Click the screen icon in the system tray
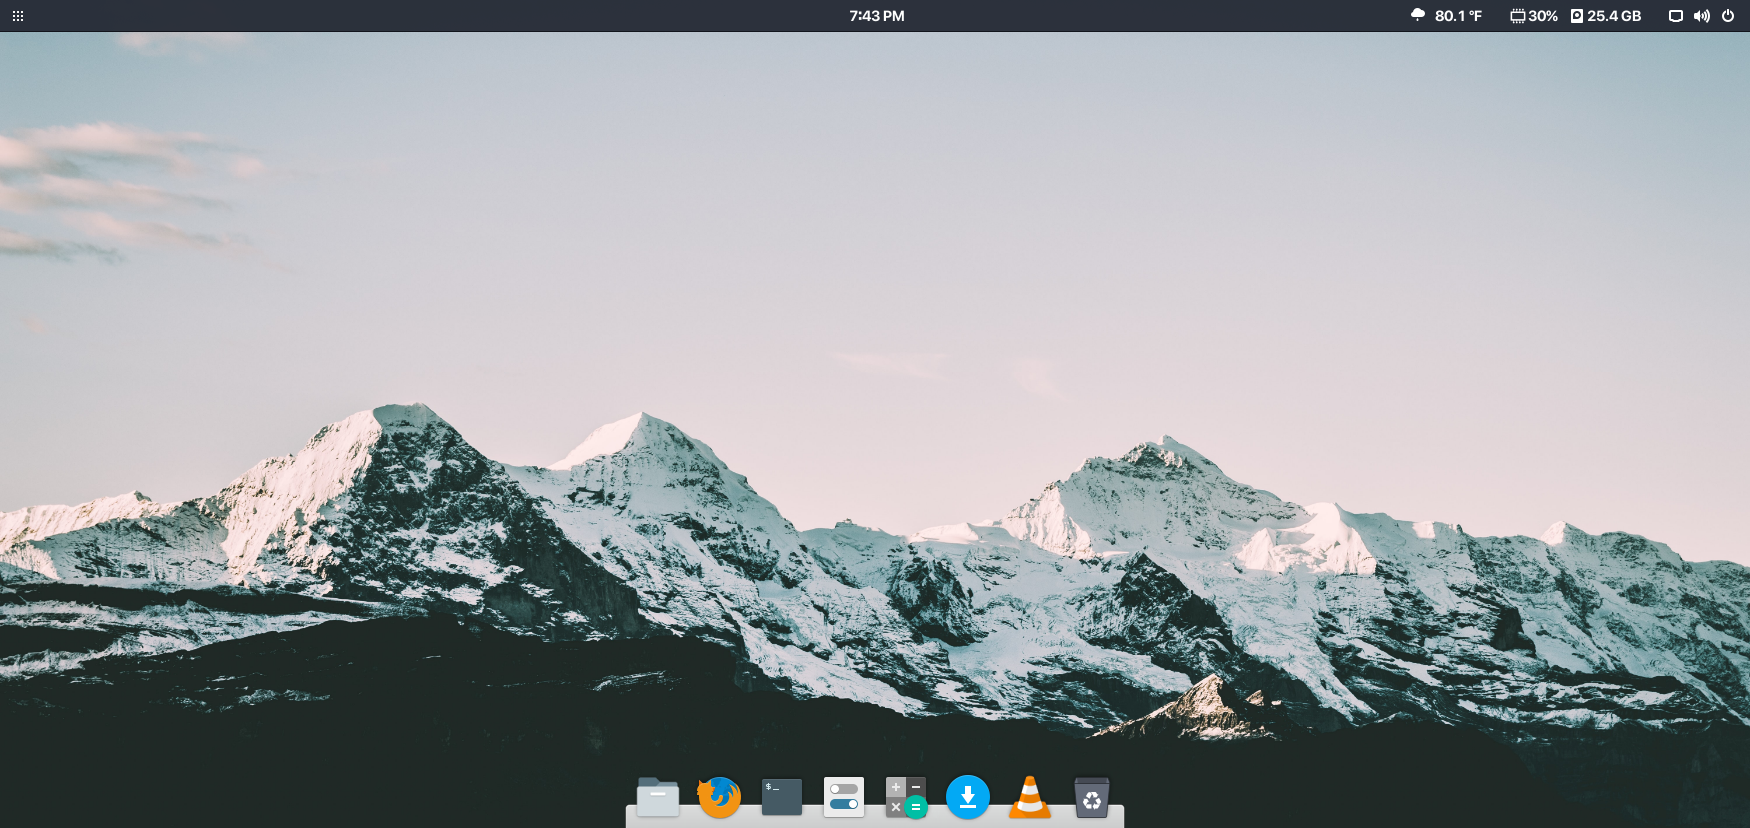Image resolution: width=1750 pixels, height=828 pixels. [x=1676, y=16]
